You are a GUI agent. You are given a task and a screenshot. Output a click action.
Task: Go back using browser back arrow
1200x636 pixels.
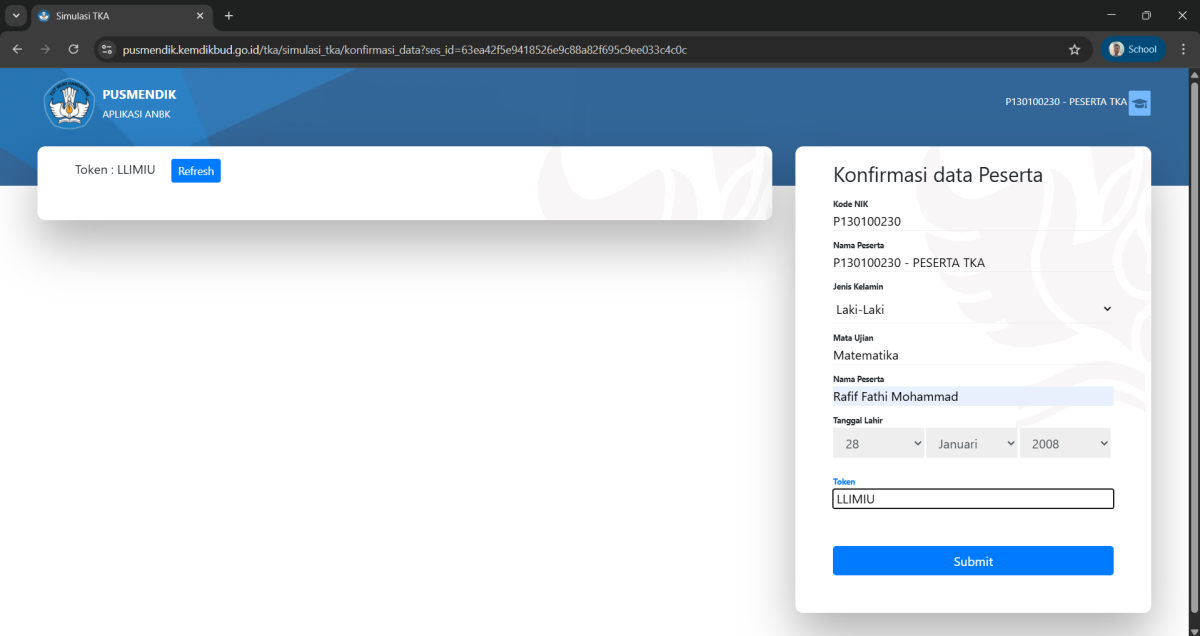click(17, 49)
